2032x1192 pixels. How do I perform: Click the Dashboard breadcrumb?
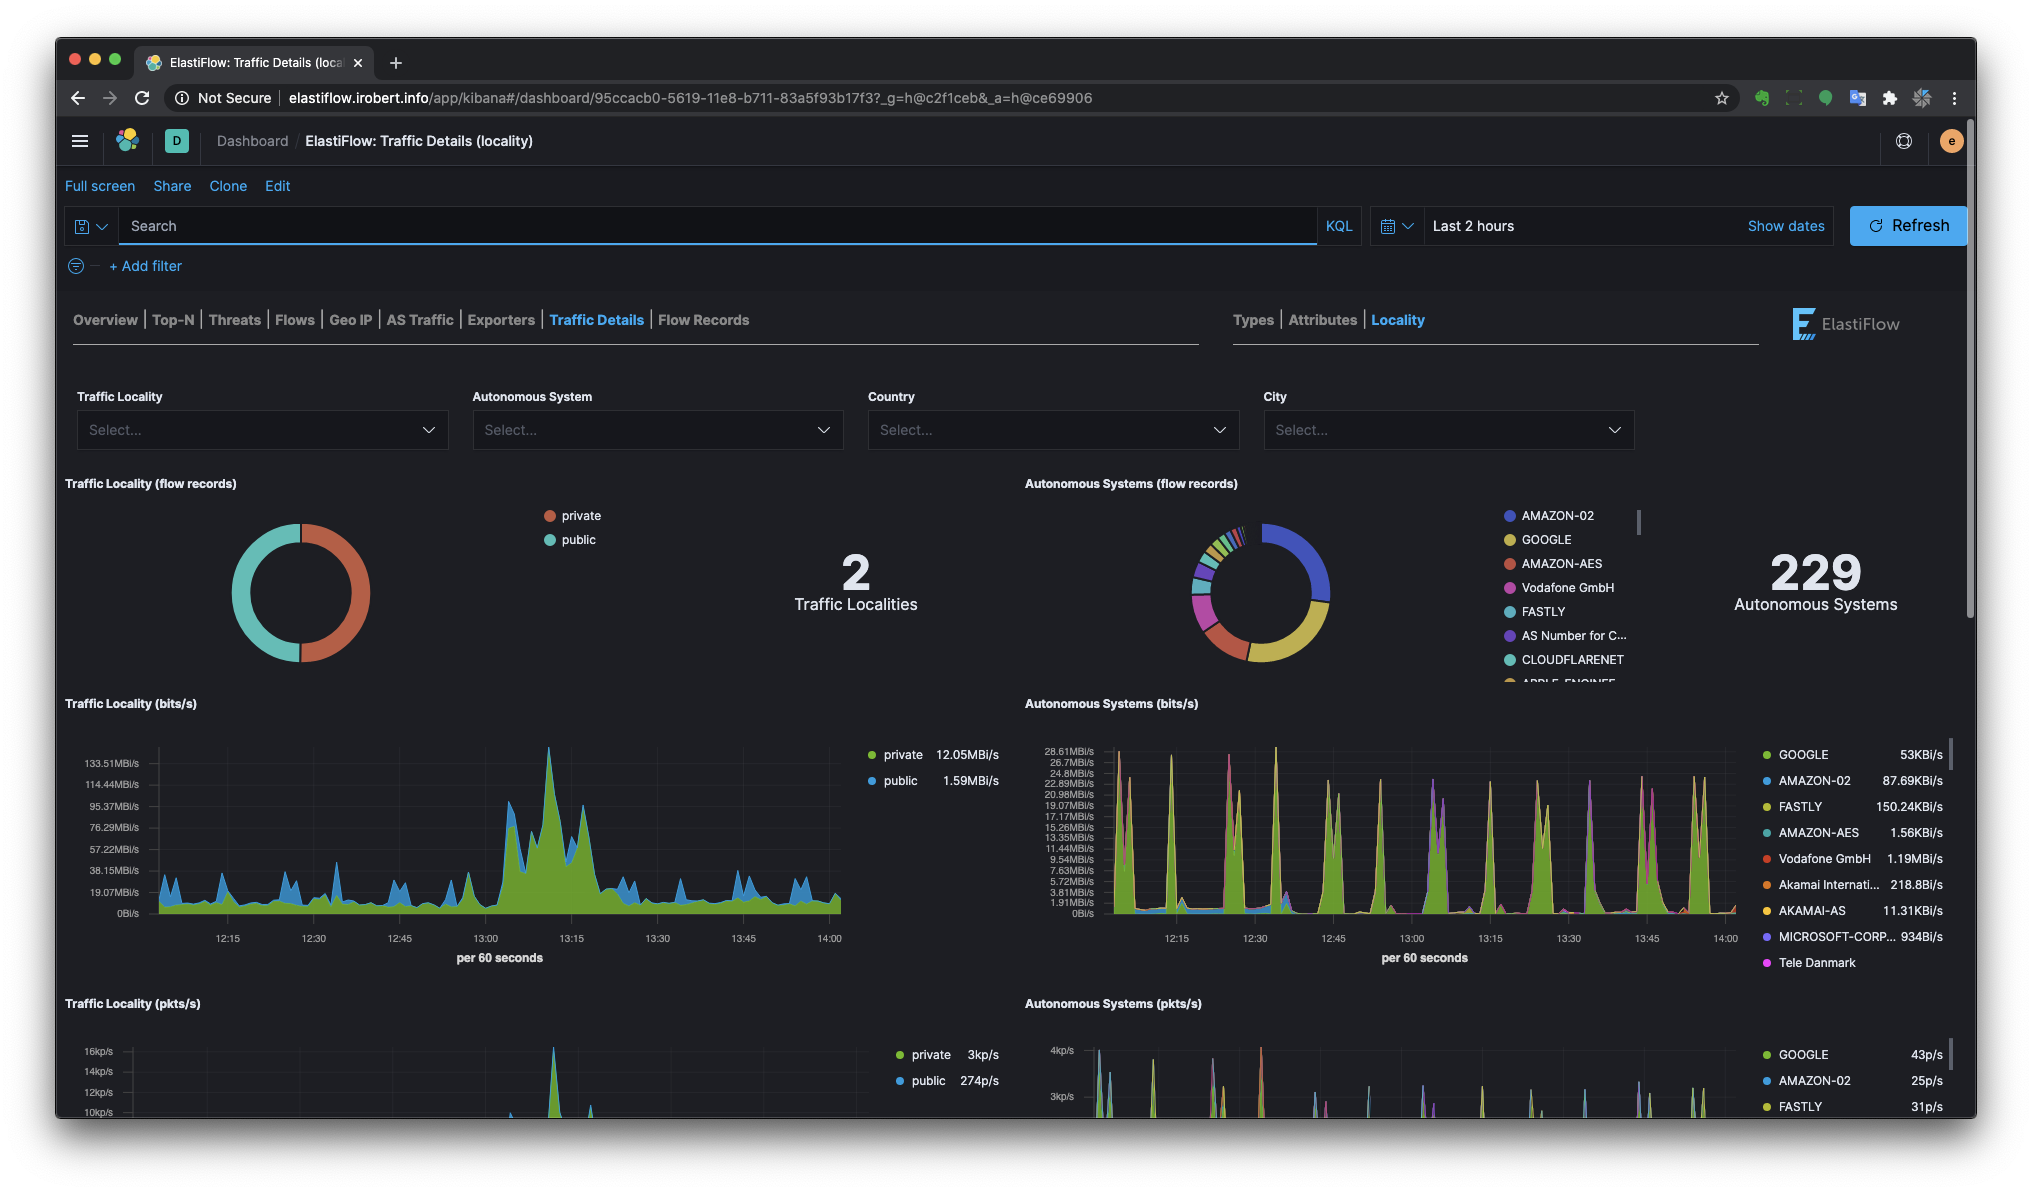tap(252, 141)
